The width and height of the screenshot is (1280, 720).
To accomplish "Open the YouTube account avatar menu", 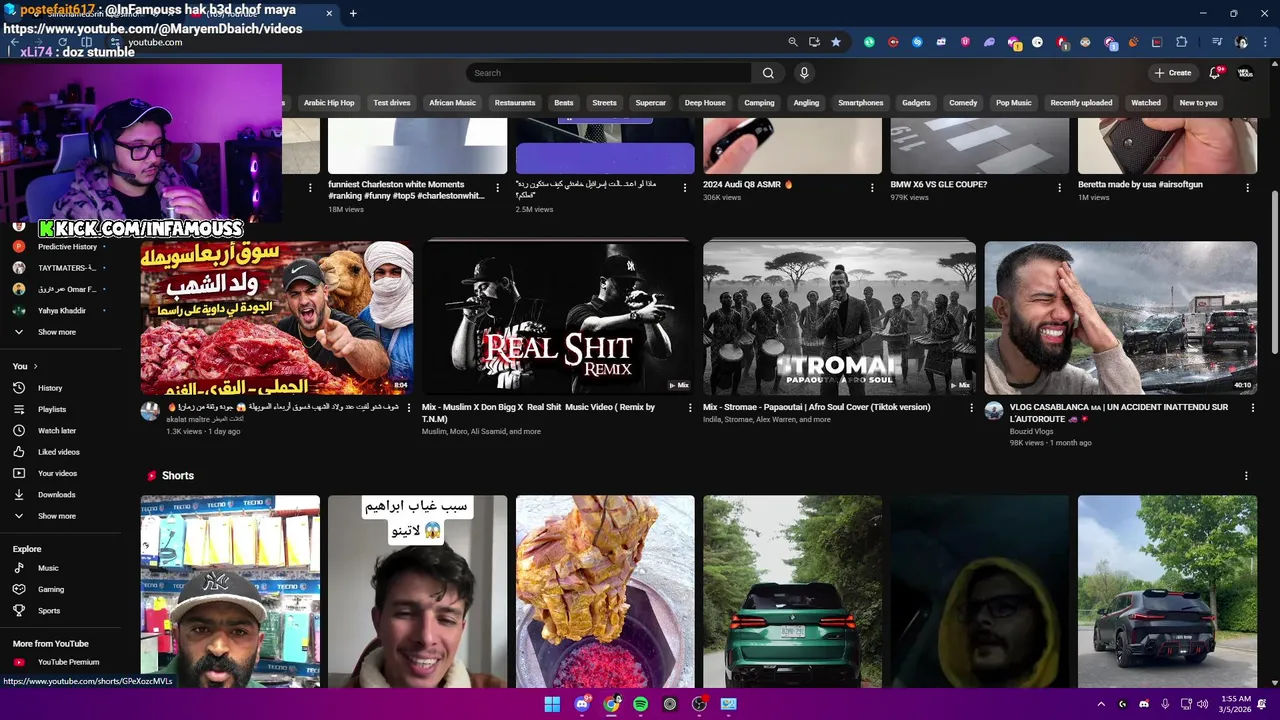I will coord(1245,73).
